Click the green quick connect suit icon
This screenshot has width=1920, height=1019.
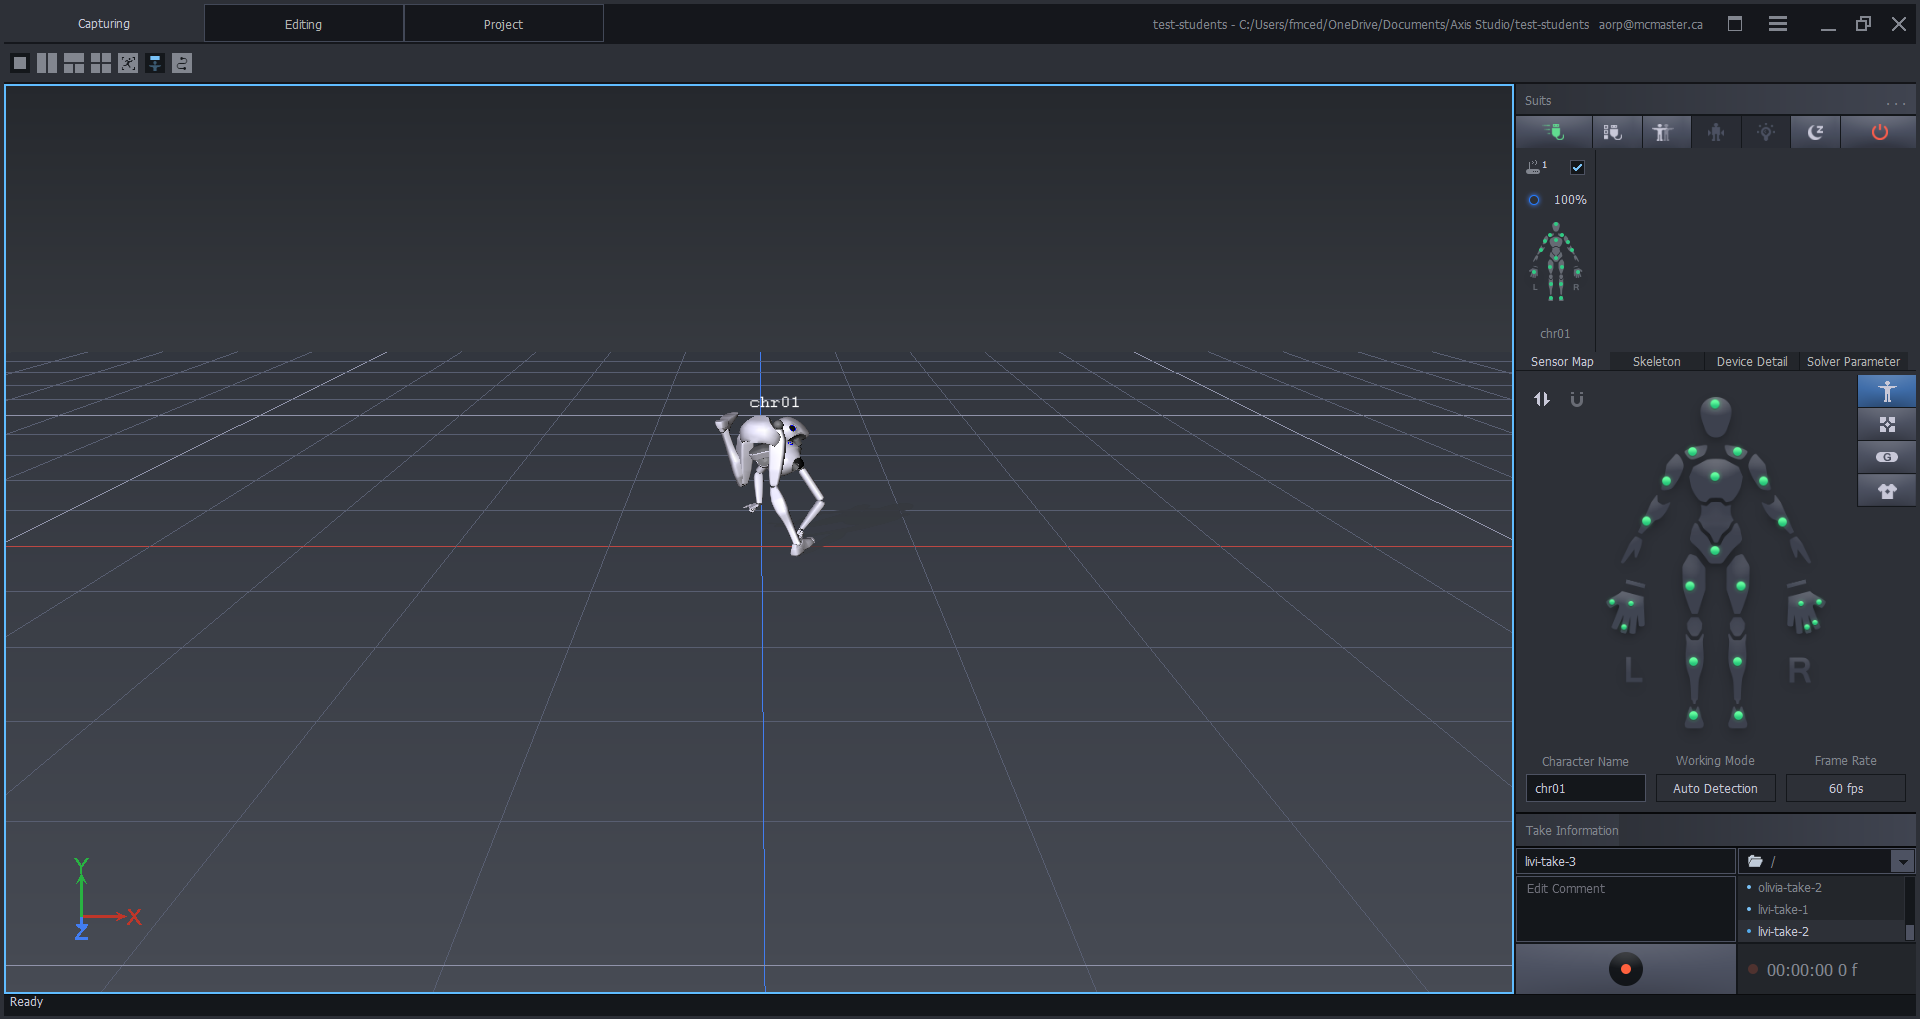click(1554, 132)
